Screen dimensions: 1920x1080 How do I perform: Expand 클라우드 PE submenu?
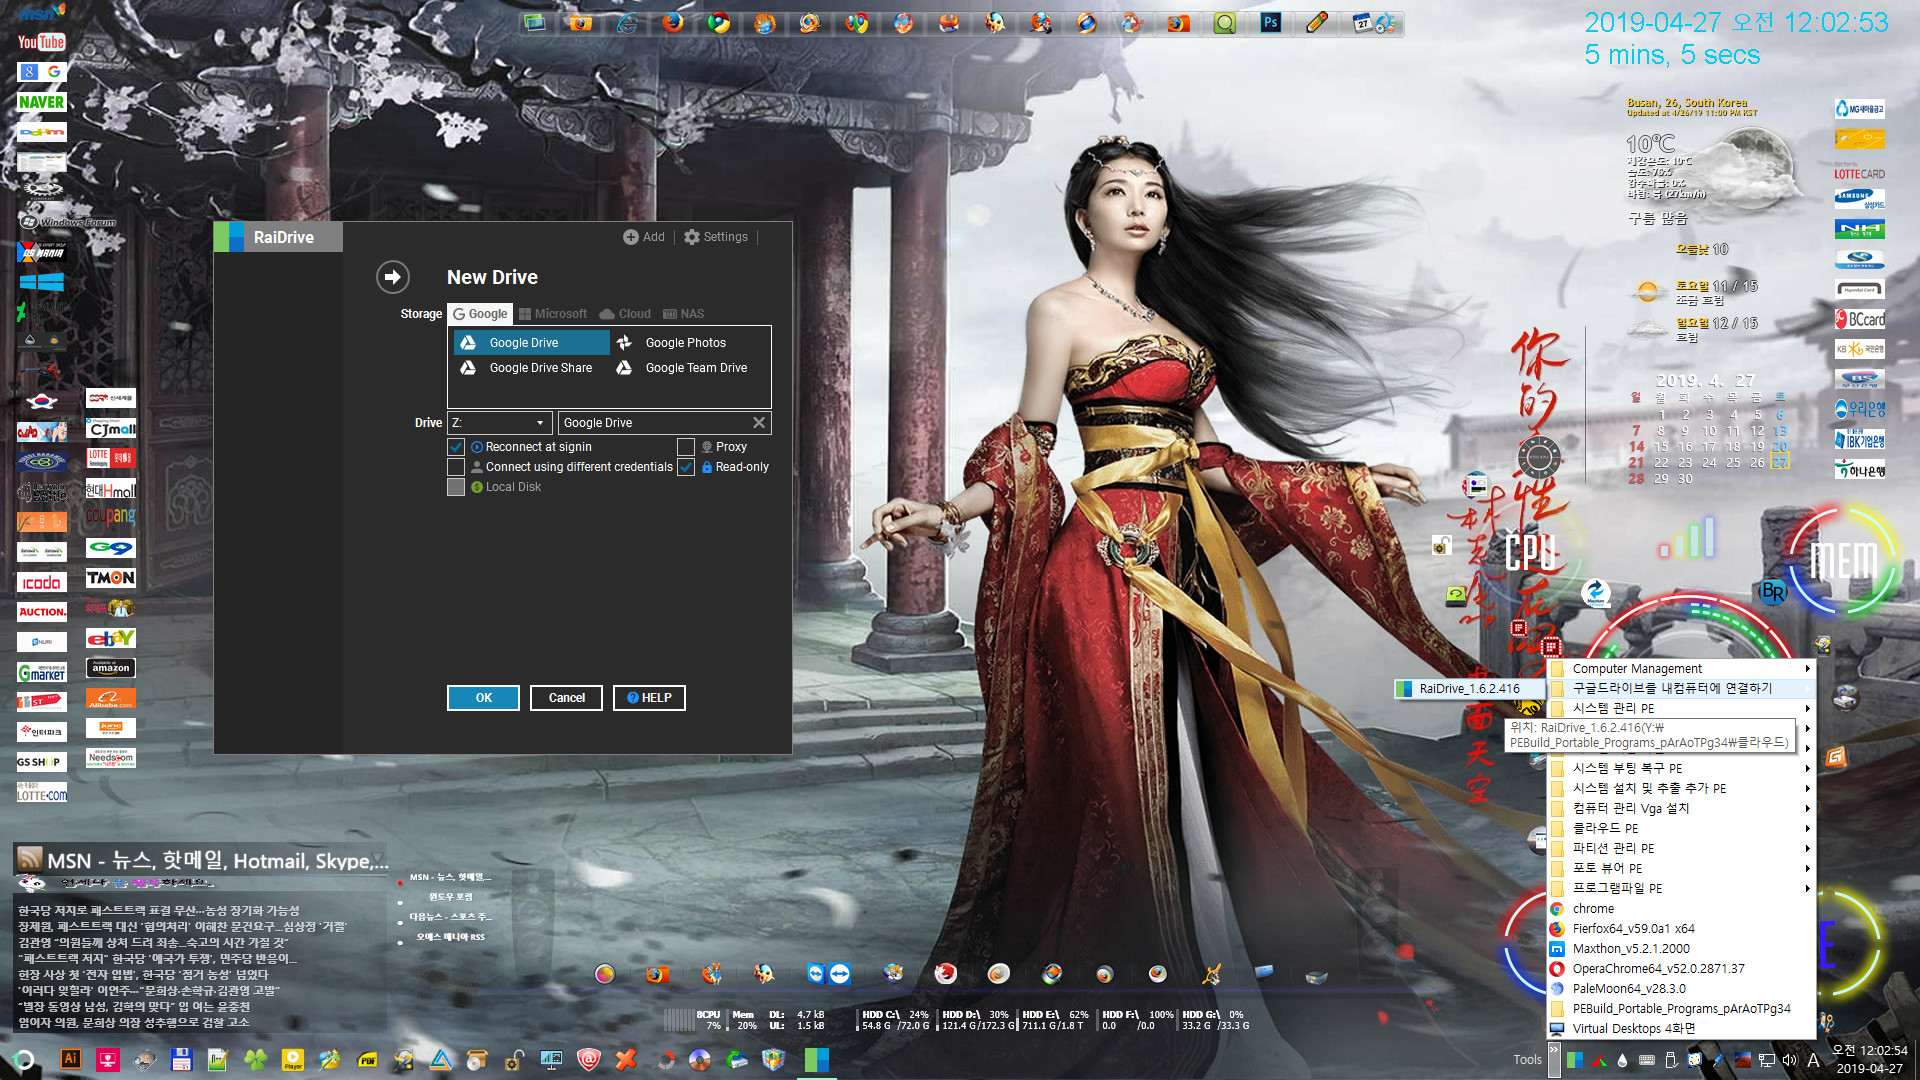1680,828
